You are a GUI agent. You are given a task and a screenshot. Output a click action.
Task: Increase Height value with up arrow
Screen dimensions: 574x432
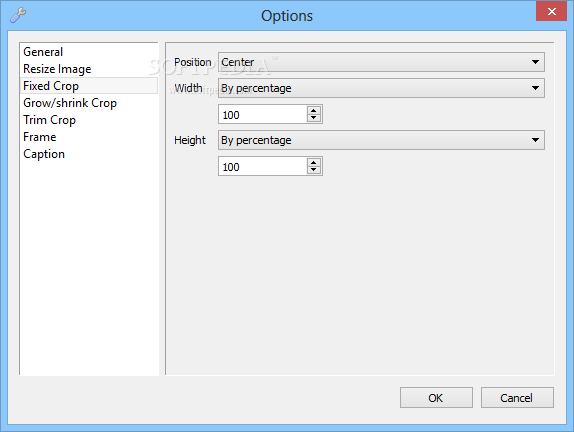coord(313,162)
